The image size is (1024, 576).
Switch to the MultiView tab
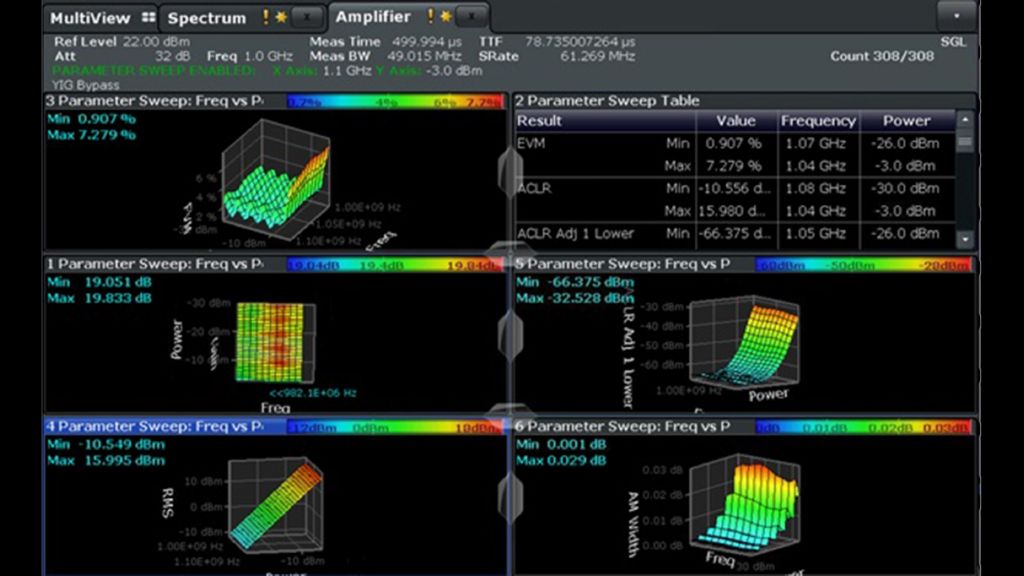pyautogui.click(x=93, y=17)
